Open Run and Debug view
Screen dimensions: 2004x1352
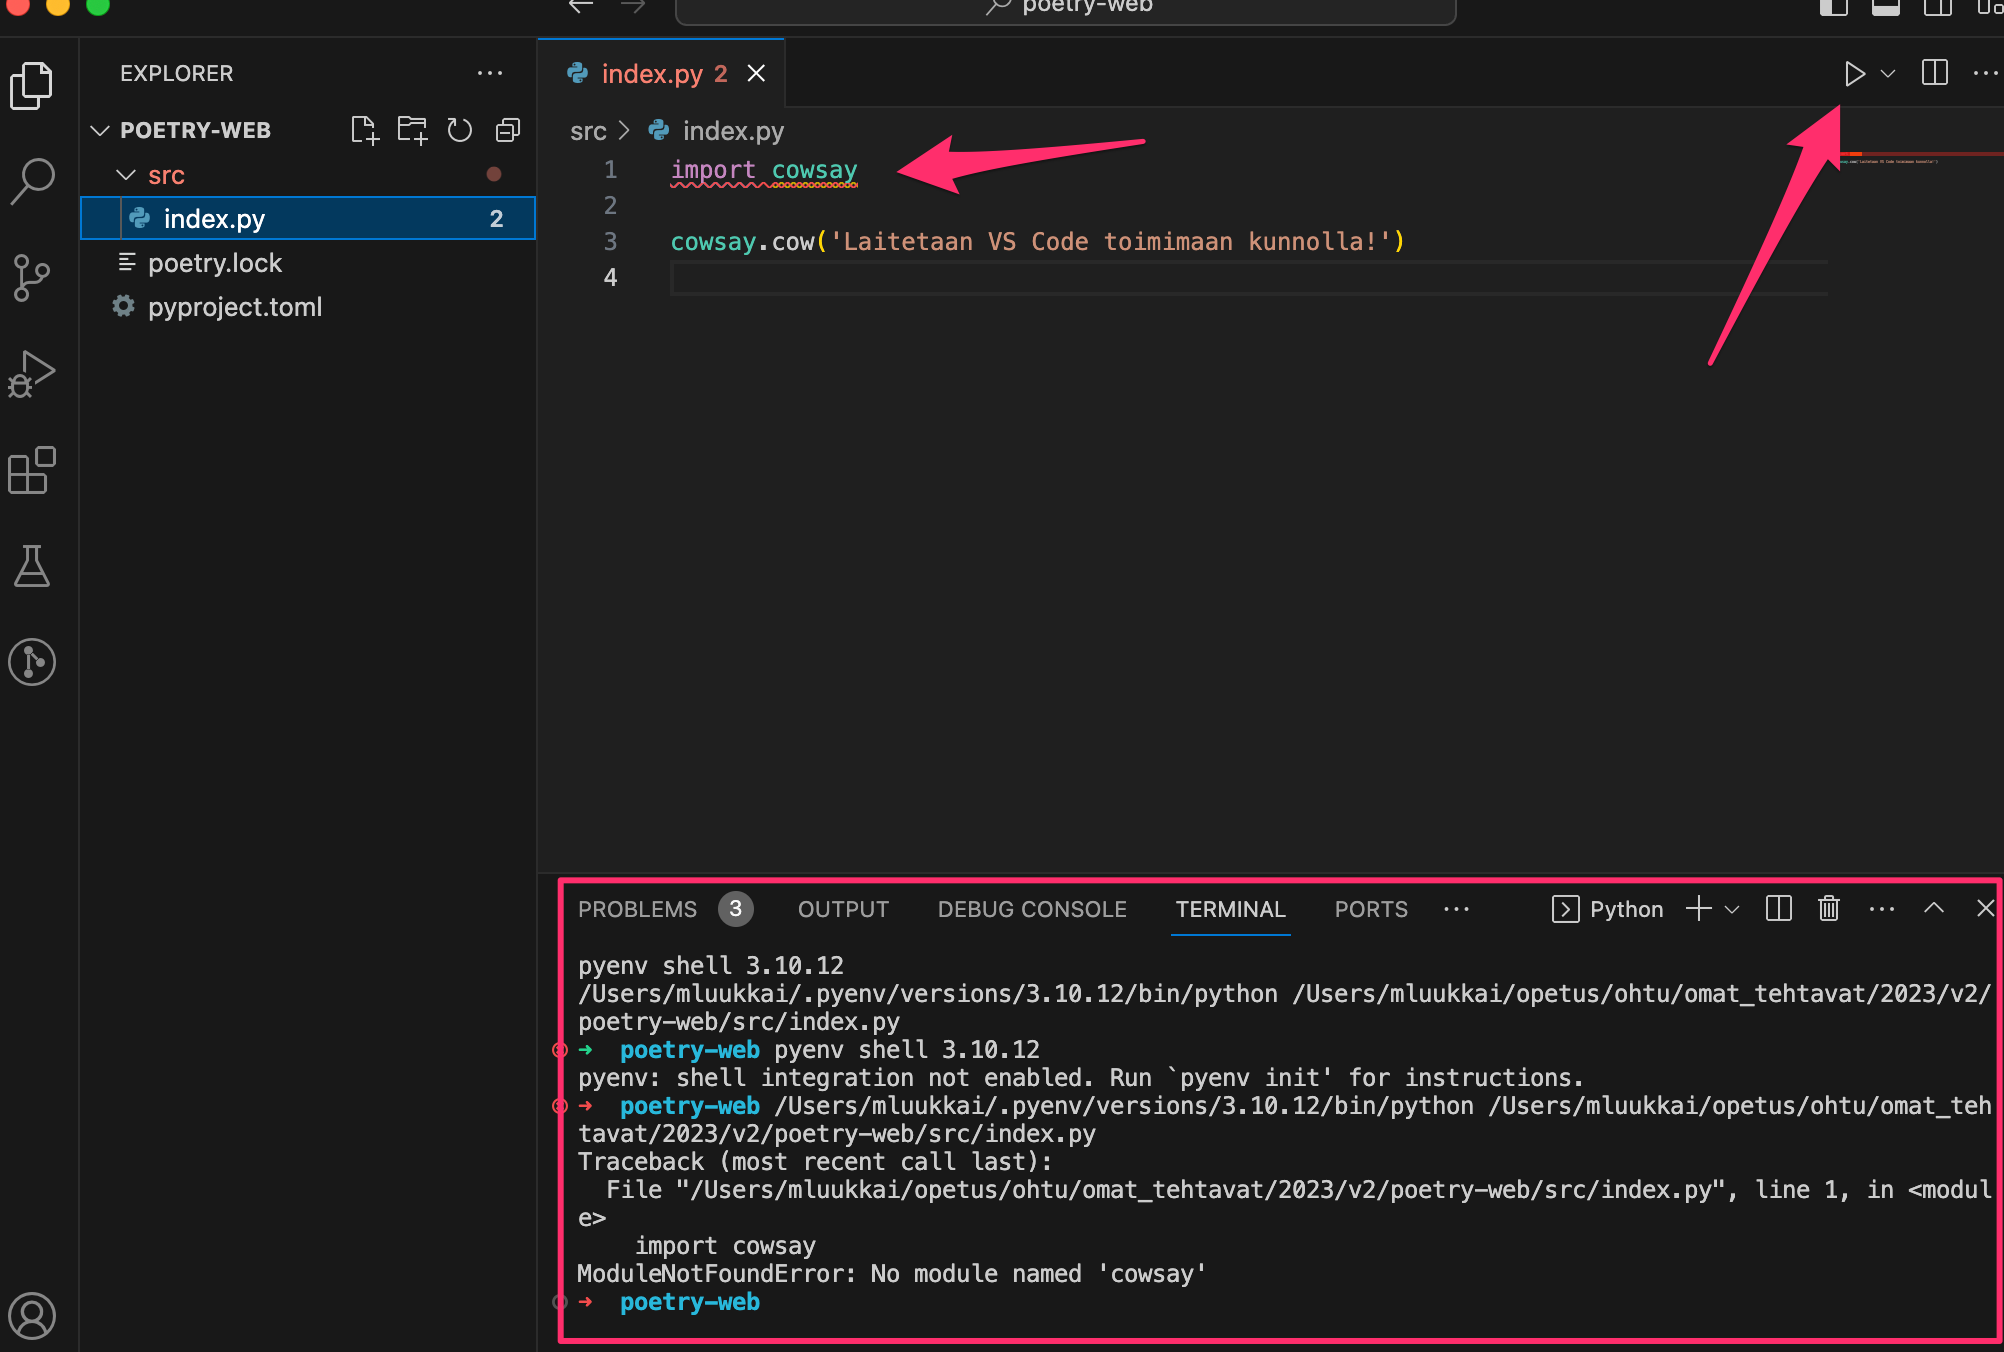[32, 374]
